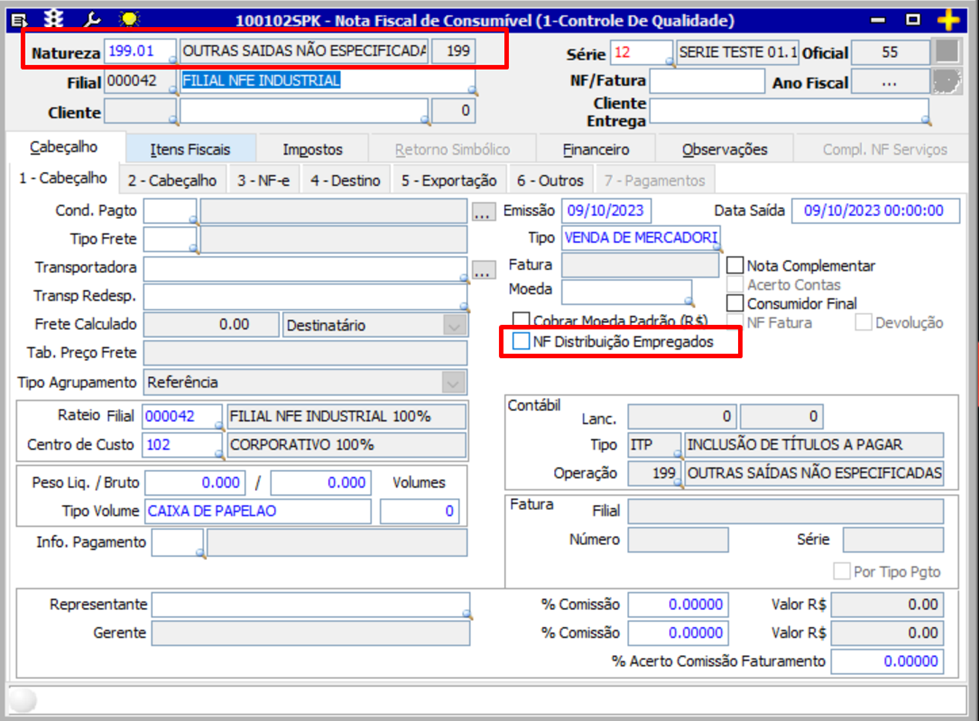The width and height of the screenshot is (979, 721).
Task: Open the Representante lookup field
Action: pos(311,604)
